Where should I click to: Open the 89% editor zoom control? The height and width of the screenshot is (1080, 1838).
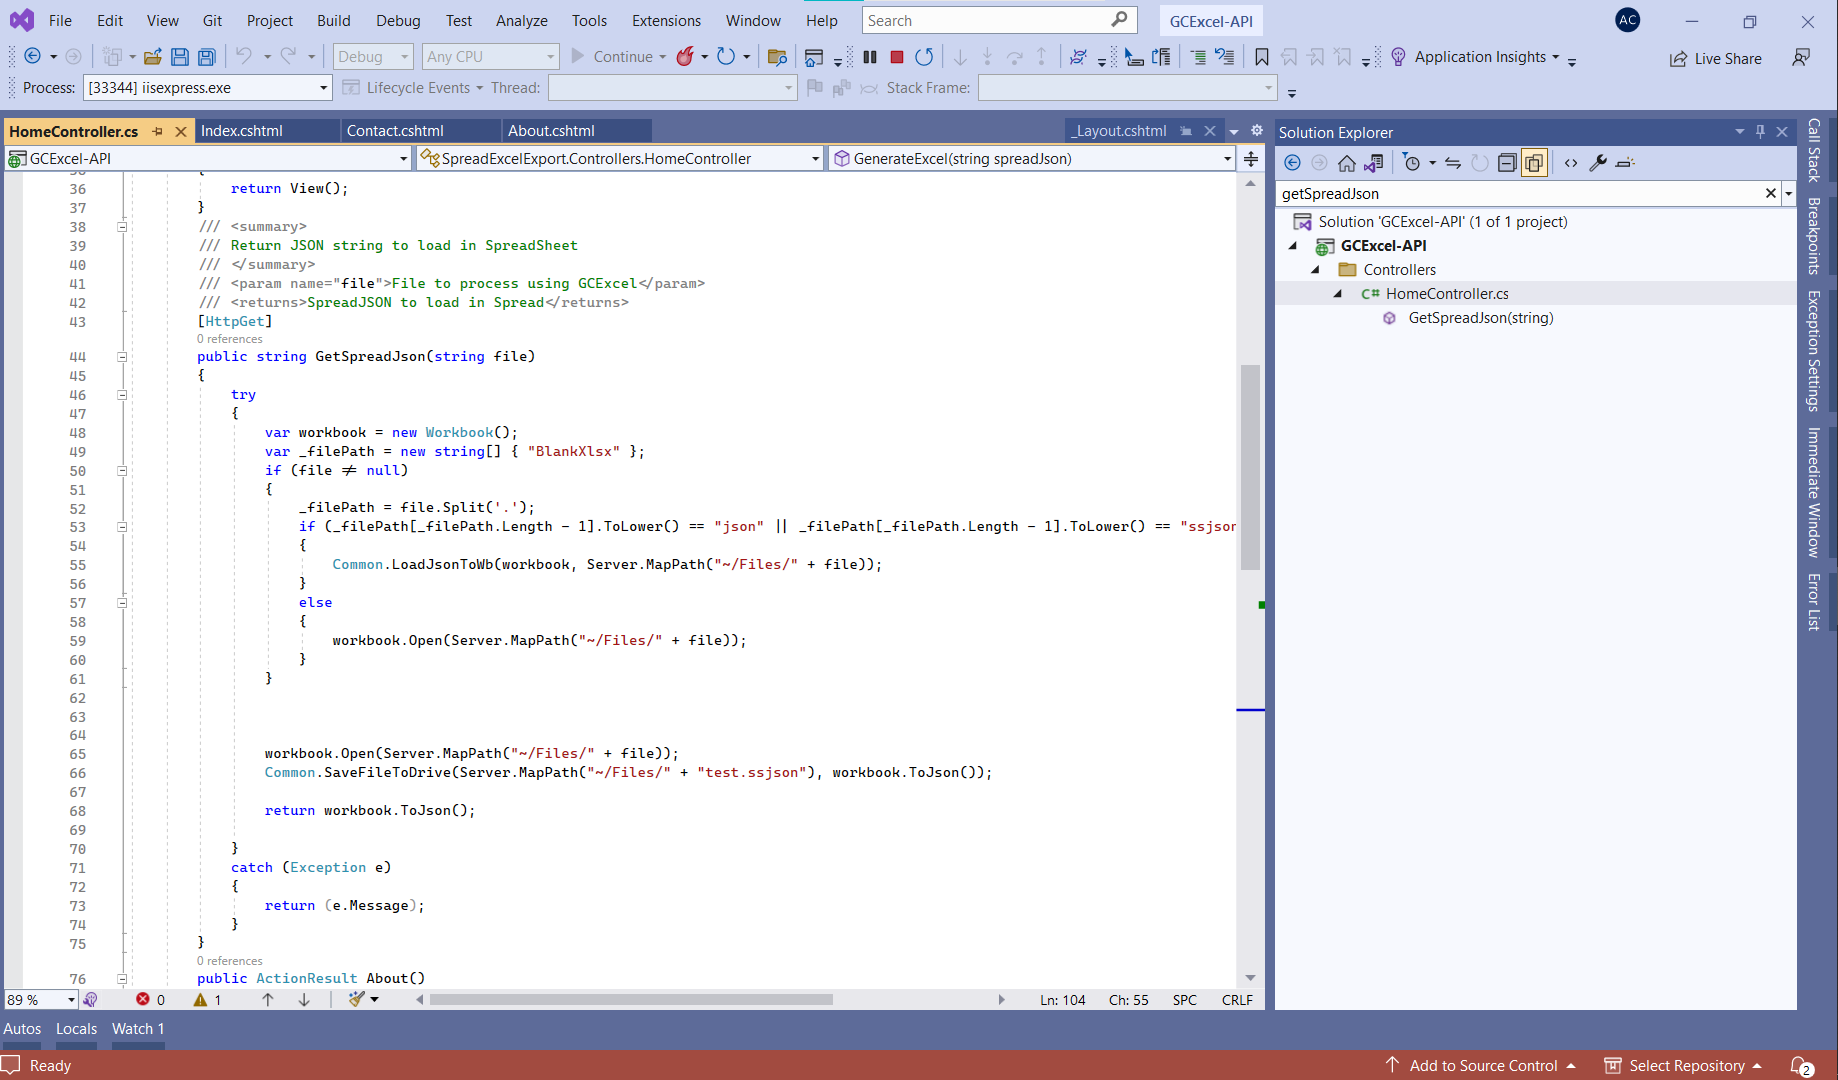[39, 999]
